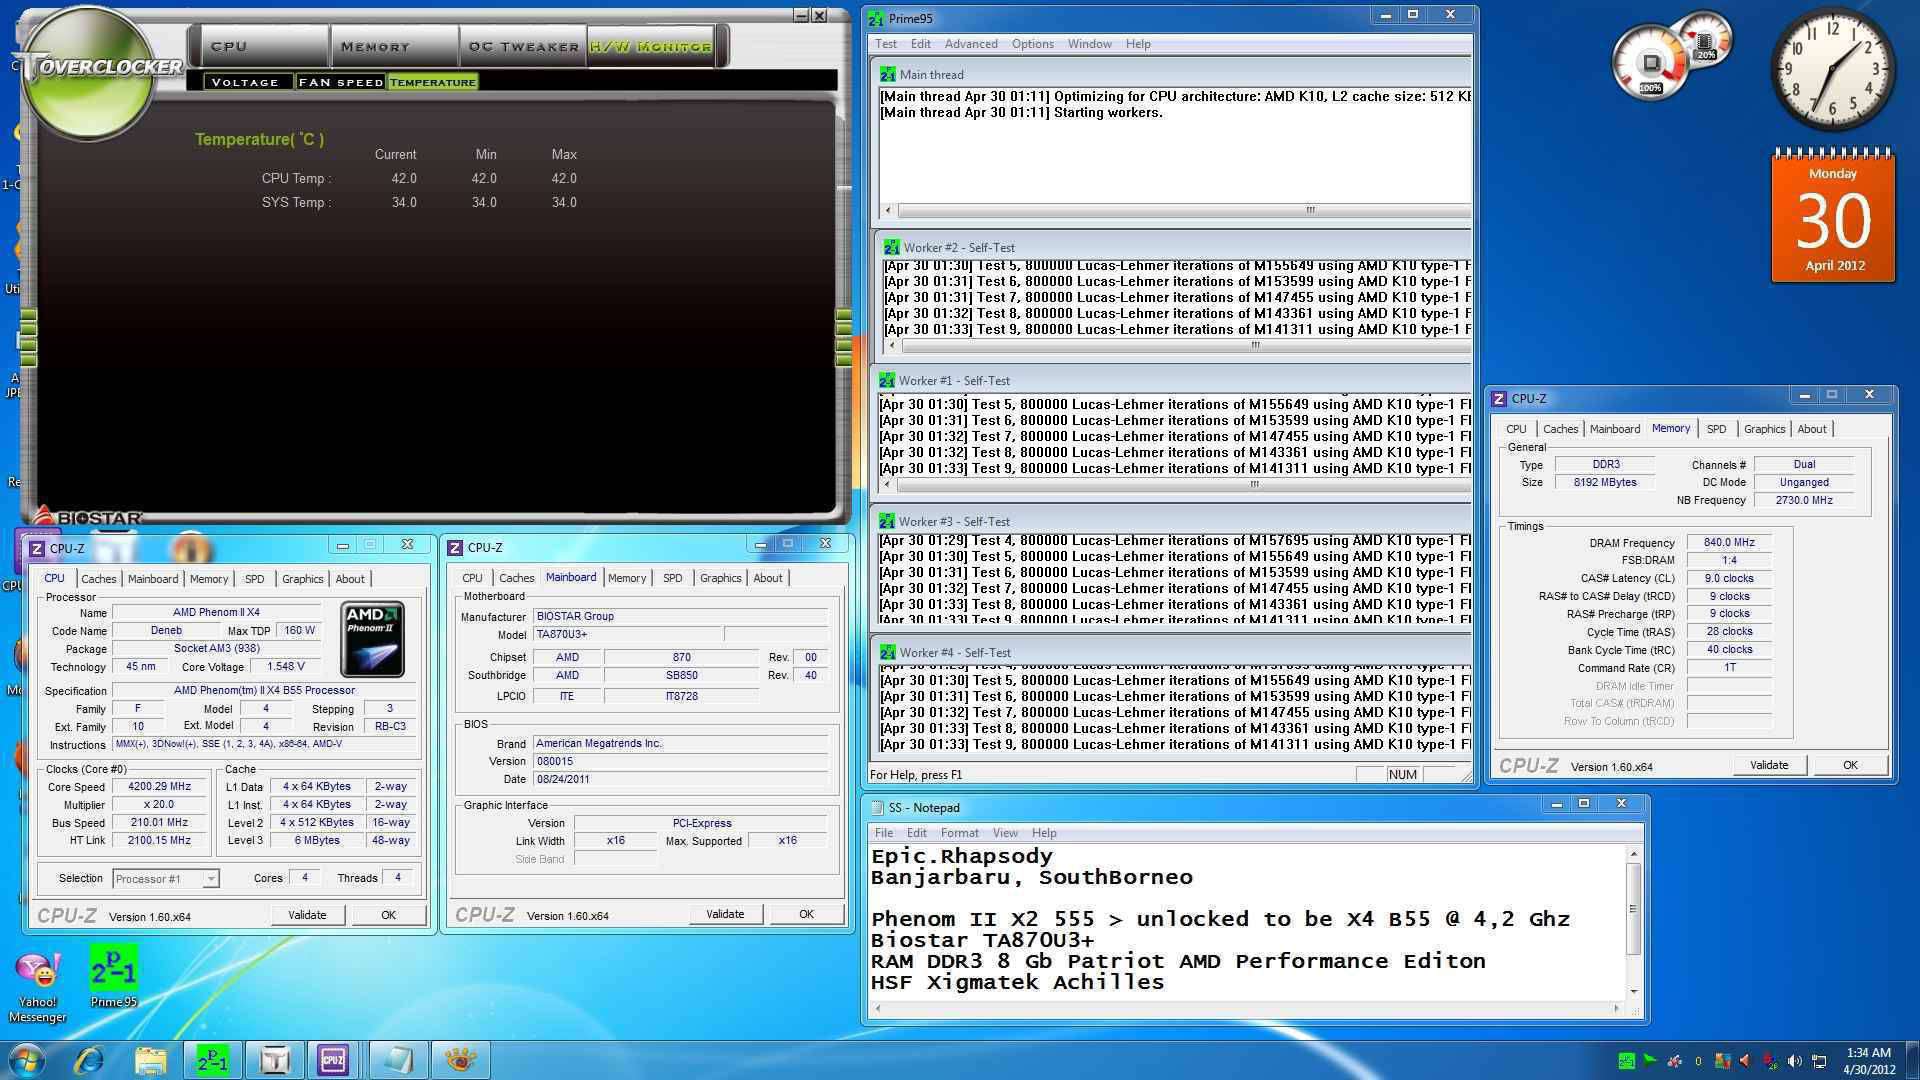The height and width of the screenshot is (1080, 1920).
Task: Click the AMD Phenom II logo in CPU-Z
Action: coord(372,639)
